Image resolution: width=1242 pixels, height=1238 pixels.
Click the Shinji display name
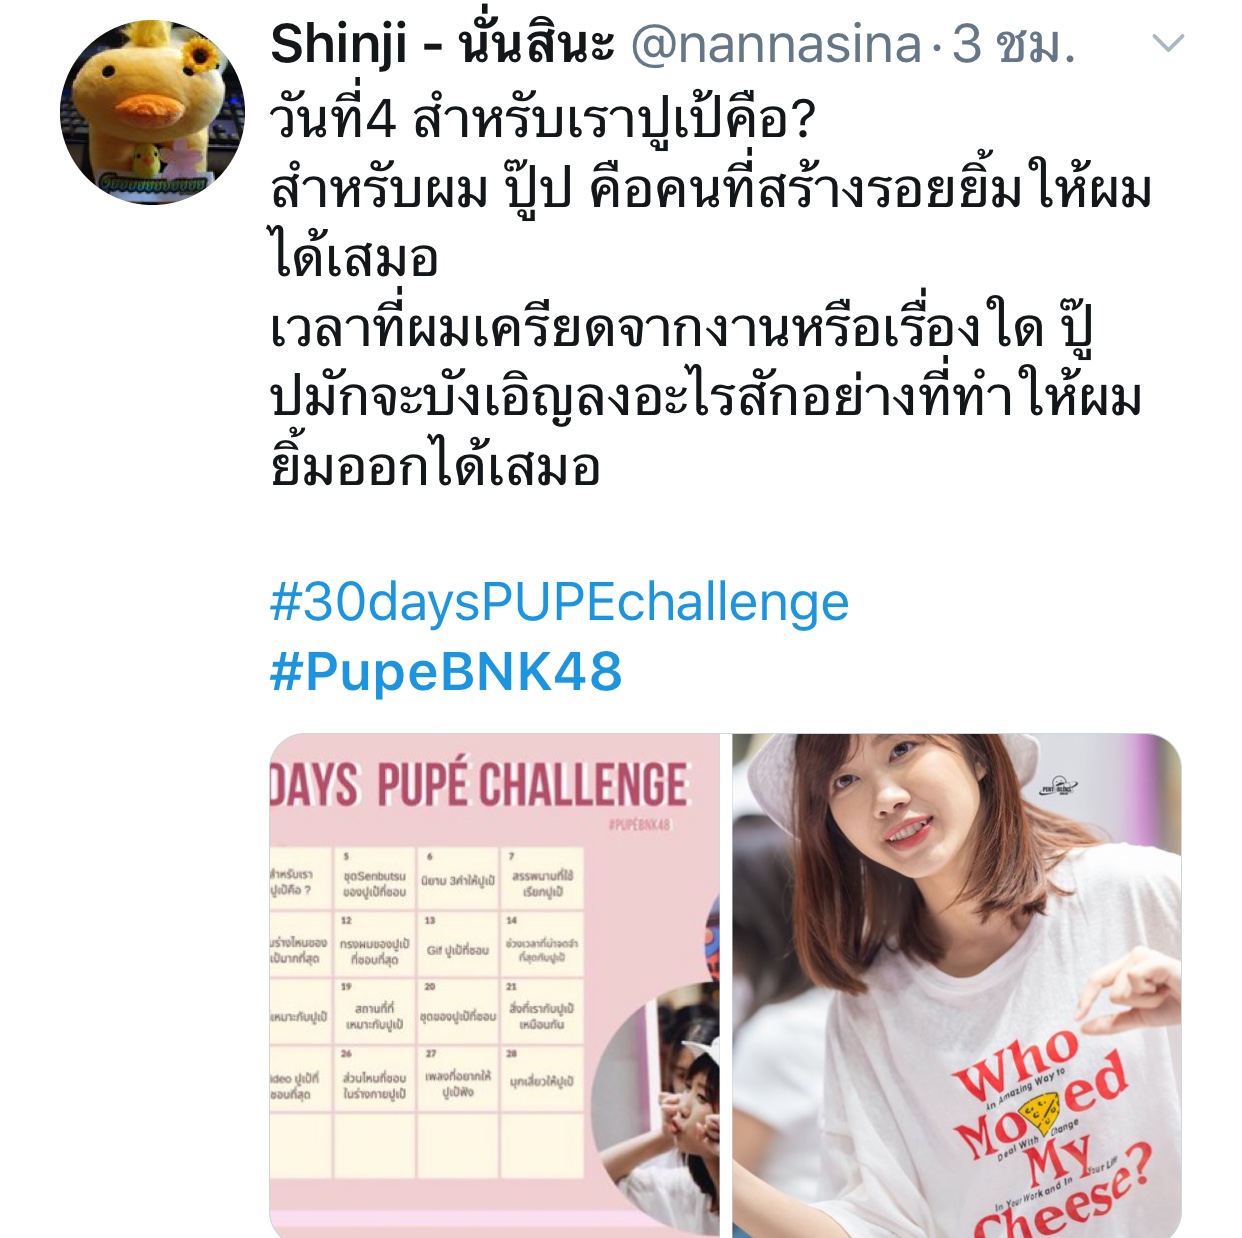[x=442, y=45]
